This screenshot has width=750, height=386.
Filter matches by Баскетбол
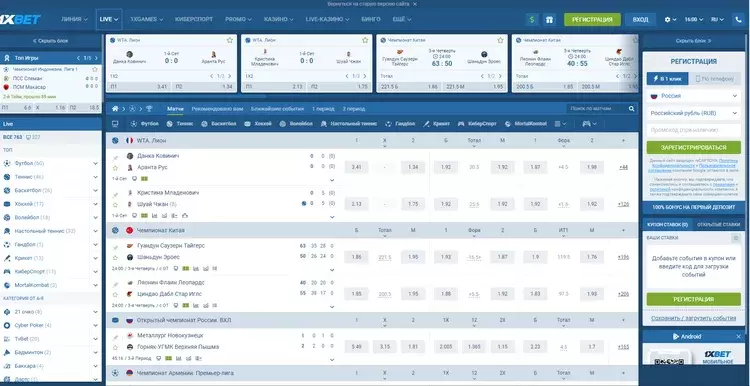219,123
